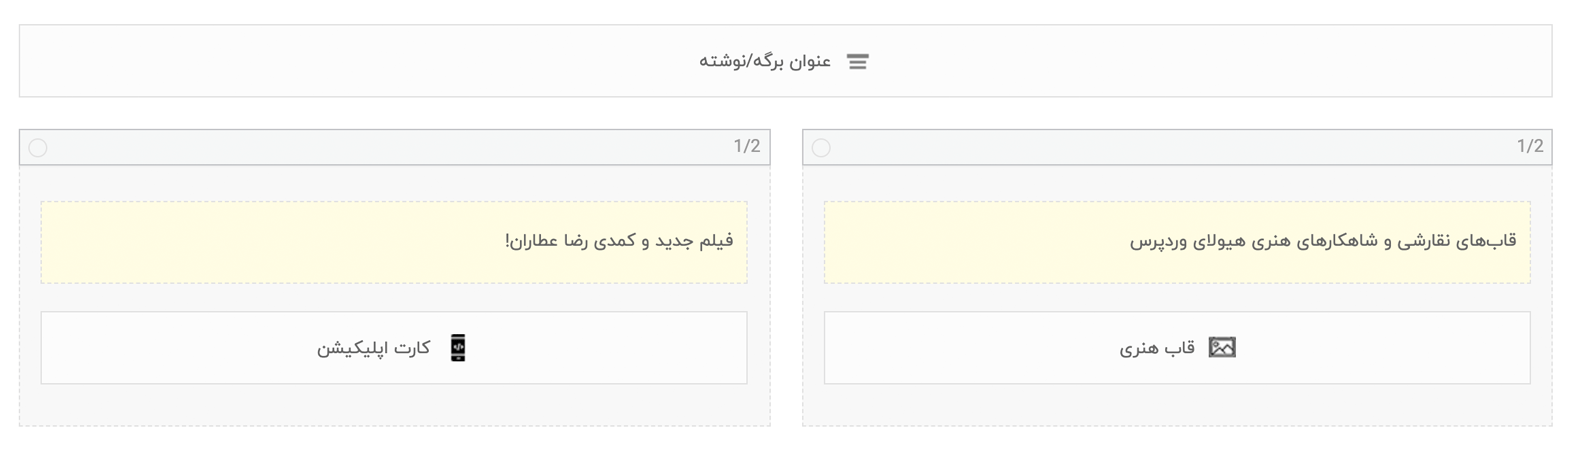Open the text block about رضا عطاران film
Viewport: 1577px width, 474px height.
click(394, 242)
